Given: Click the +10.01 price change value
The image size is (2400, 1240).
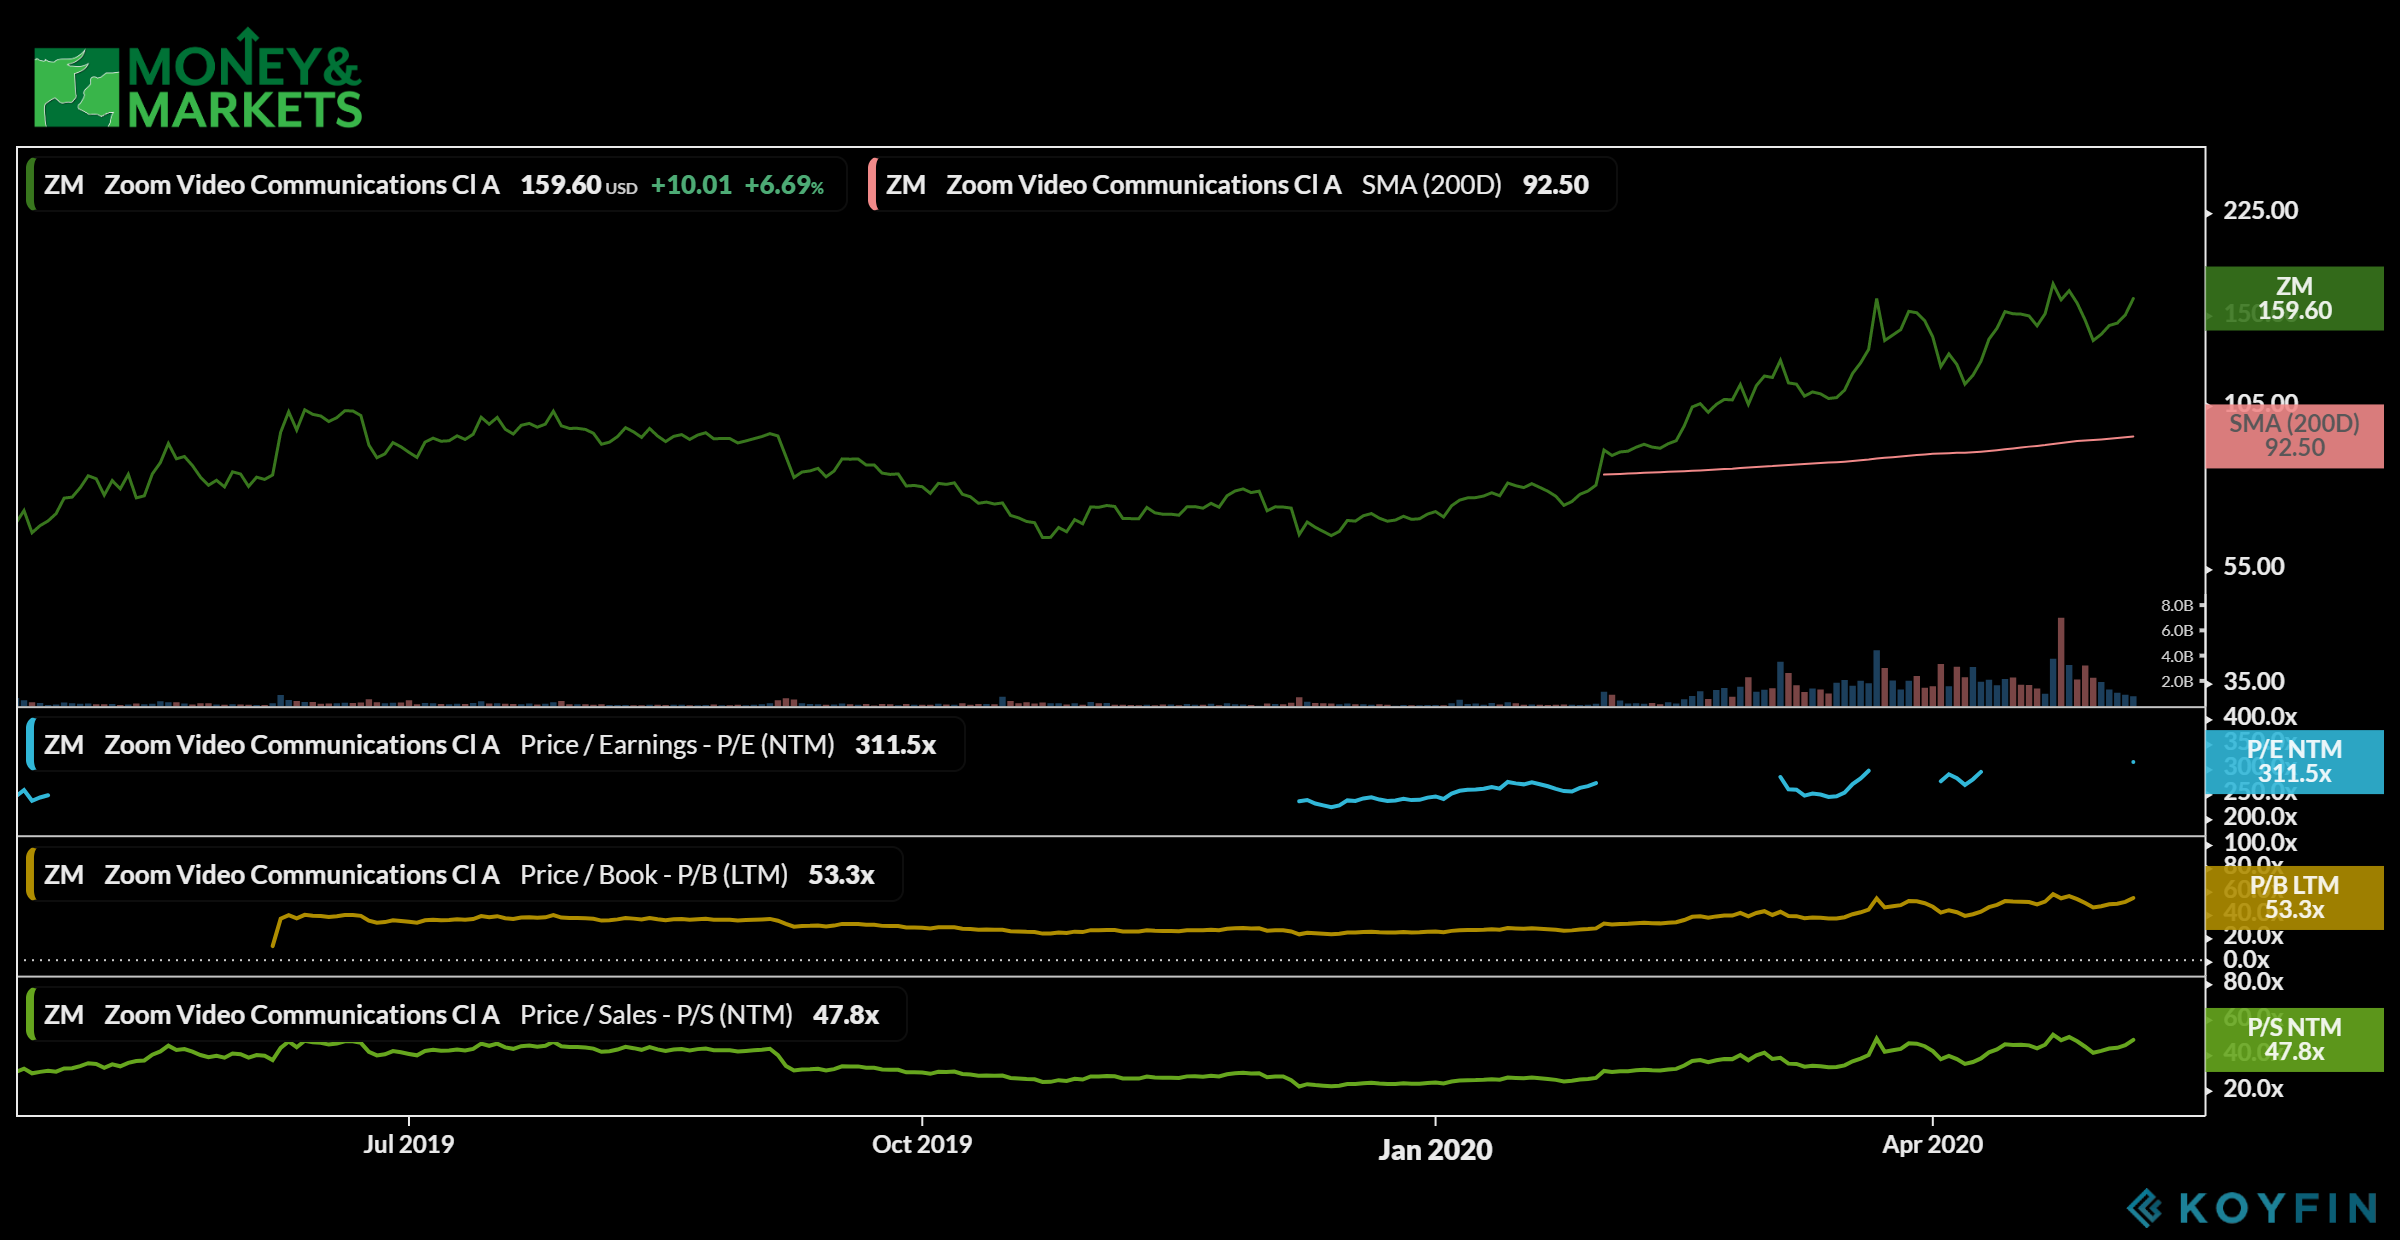Looking at the screenshot, I should coord(691,185).
